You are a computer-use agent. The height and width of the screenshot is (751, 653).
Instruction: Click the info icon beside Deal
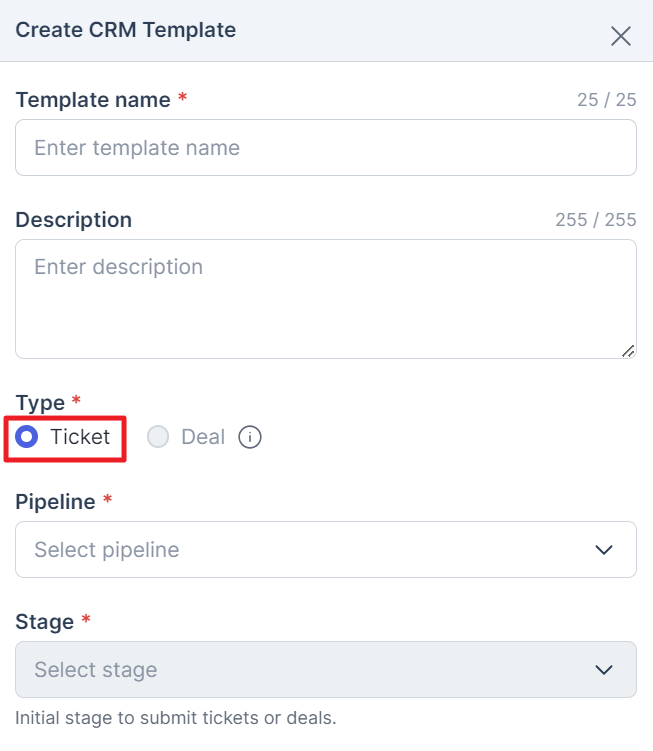[250, 437]
